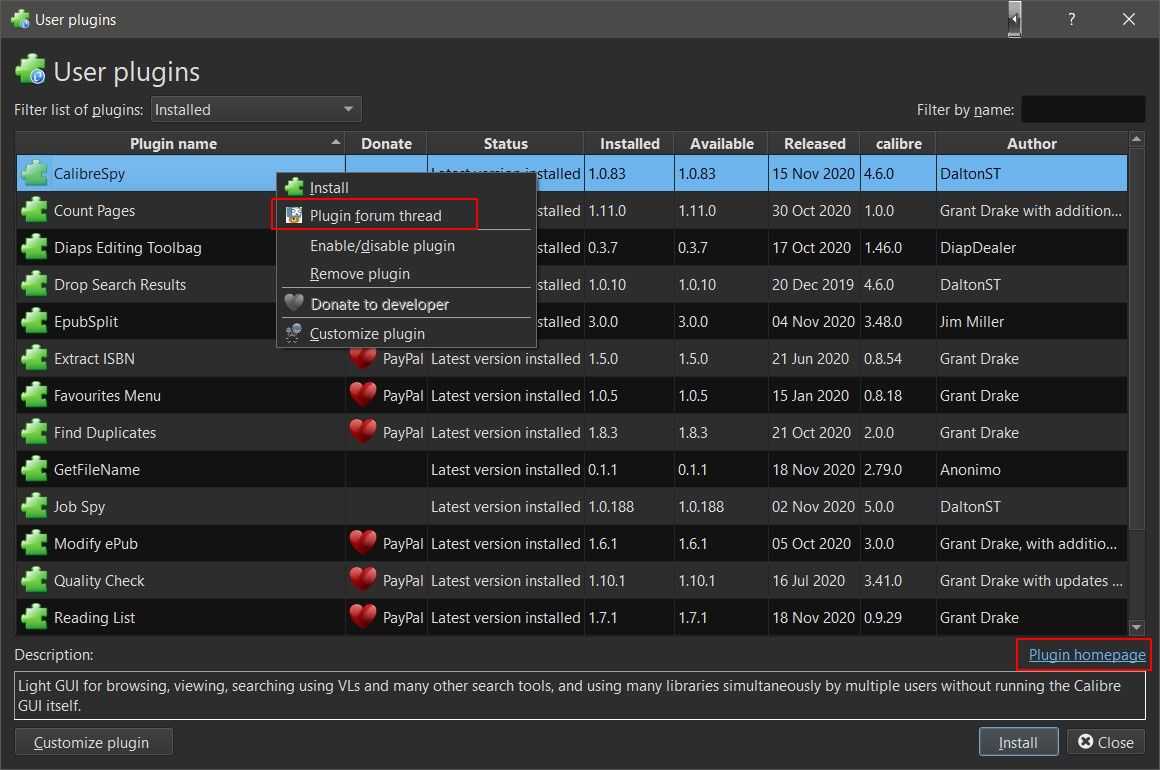The image size is (1160, 770).
Task: Click the author Anonimo cell
Action: tap(970, 470)
